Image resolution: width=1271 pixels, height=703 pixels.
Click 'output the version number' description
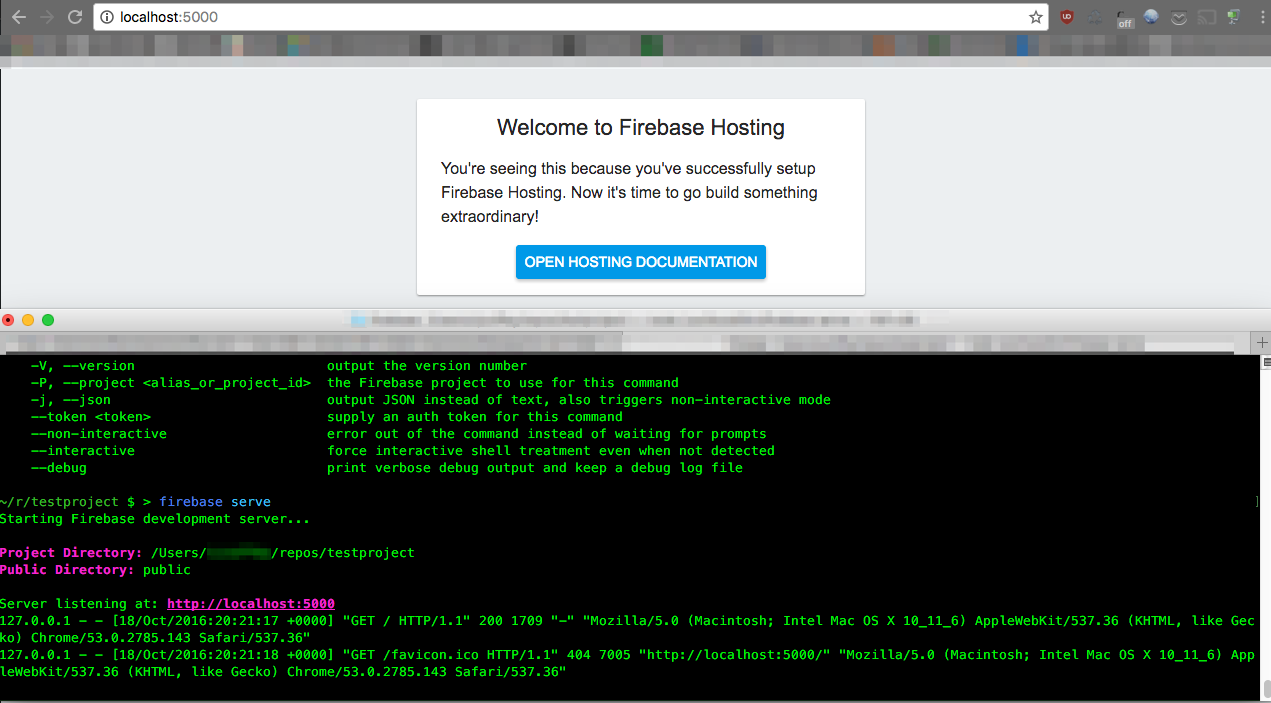pos(427,366)
